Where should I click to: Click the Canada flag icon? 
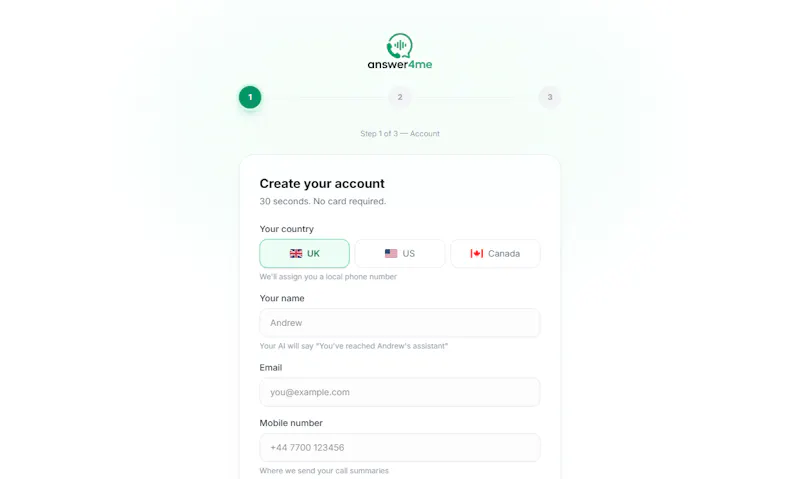point(477,254)
